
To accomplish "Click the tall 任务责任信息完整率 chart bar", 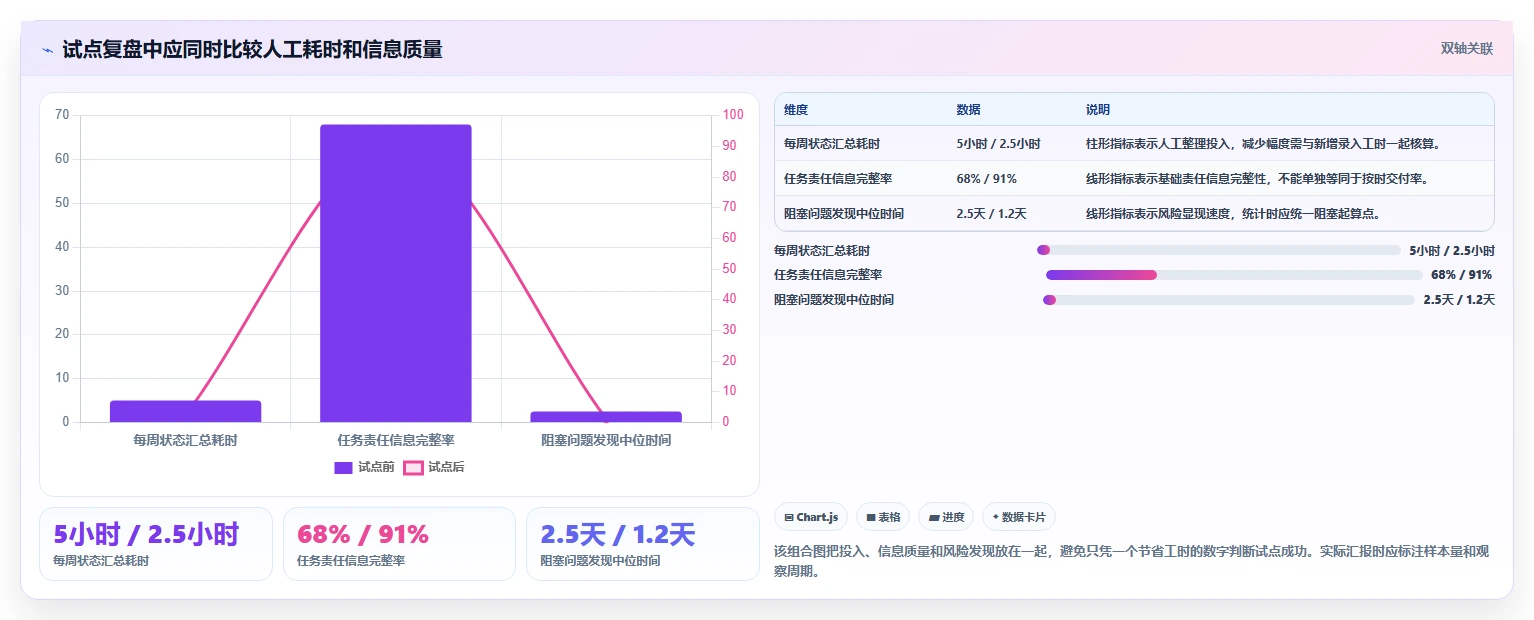I will [396, 273].
